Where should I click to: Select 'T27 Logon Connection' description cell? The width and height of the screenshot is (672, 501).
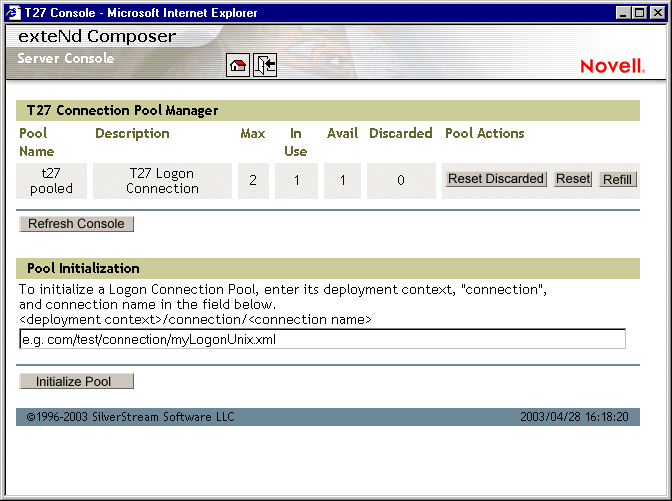tap(162, 181)
